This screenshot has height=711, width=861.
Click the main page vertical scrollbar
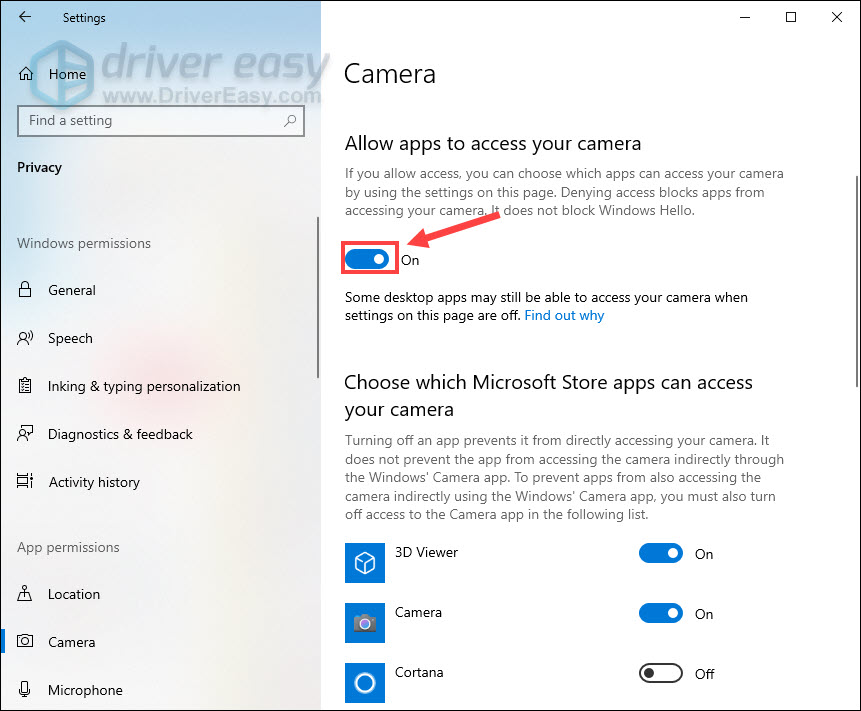click(856, 280)
